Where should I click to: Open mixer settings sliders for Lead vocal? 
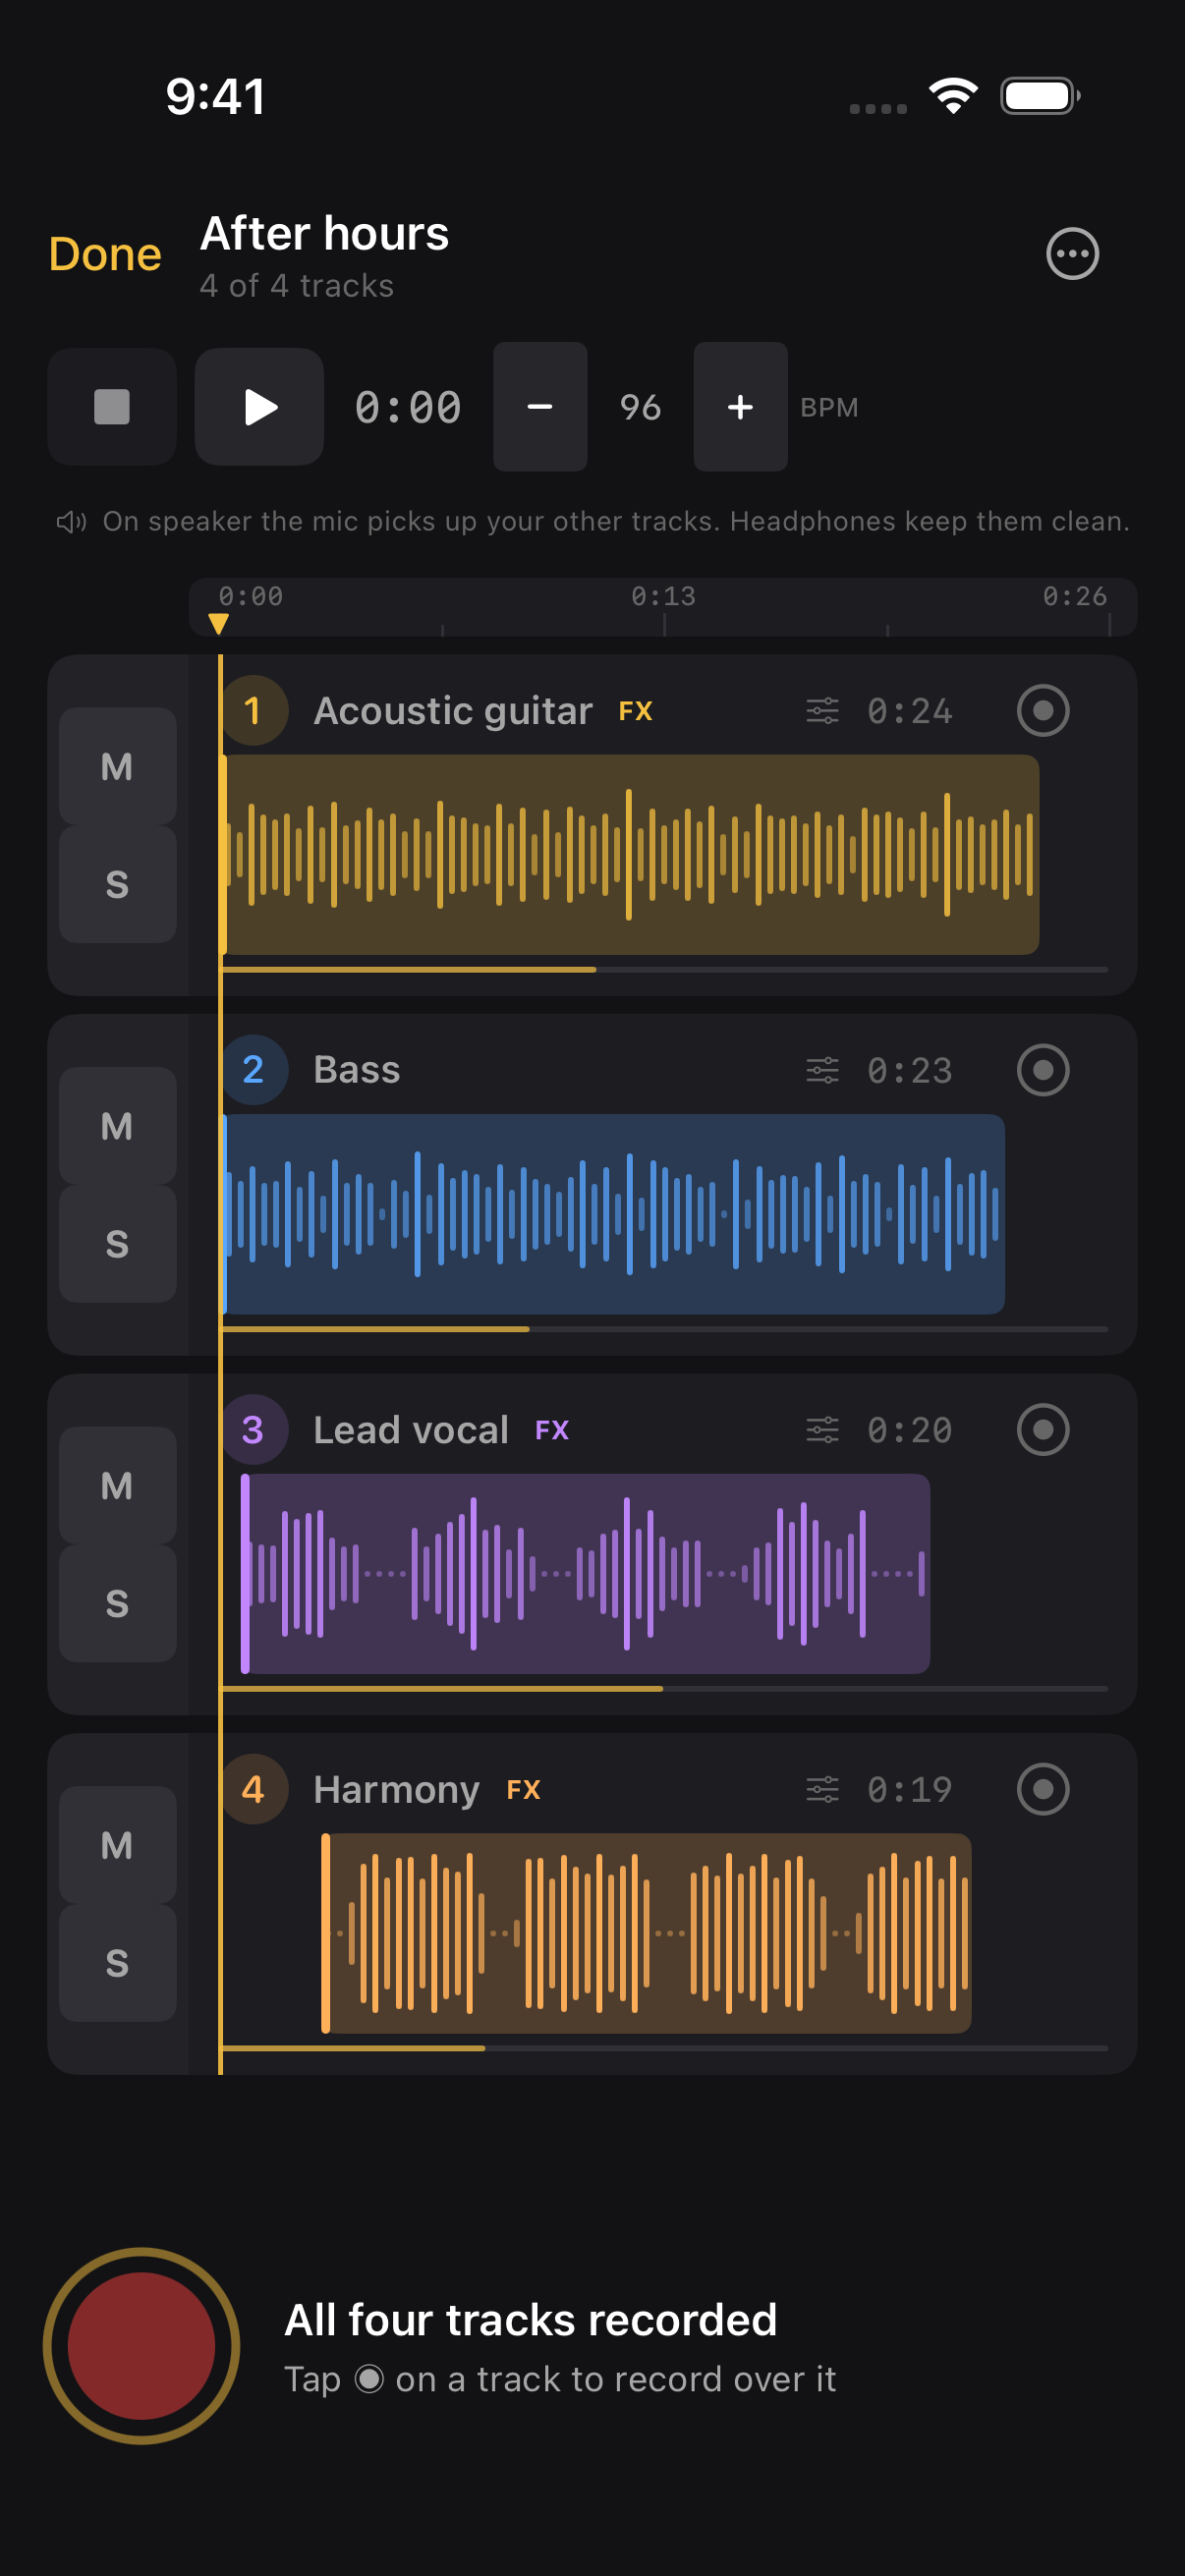pyautogui.click(x=822, y=1430)
